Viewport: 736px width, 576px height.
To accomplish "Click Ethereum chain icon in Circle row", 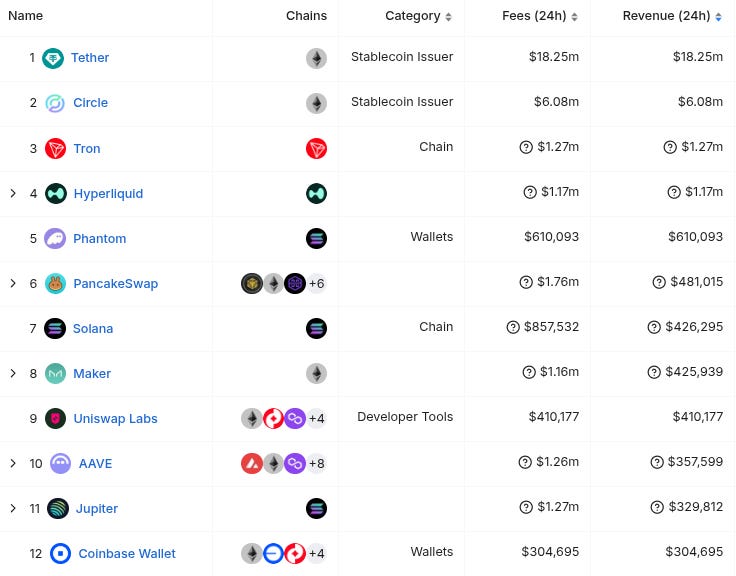I will click(x=316, y=103).
